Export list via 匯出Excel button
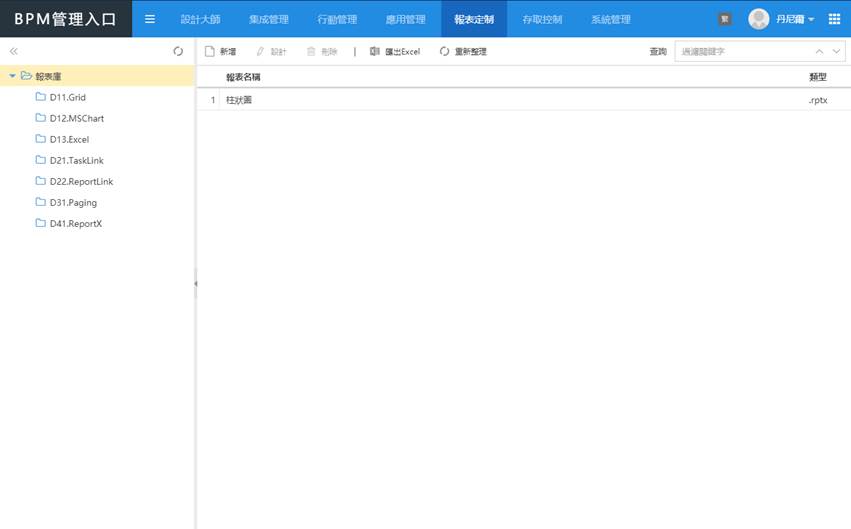This screenshot has width=851, height=529. 395,52
